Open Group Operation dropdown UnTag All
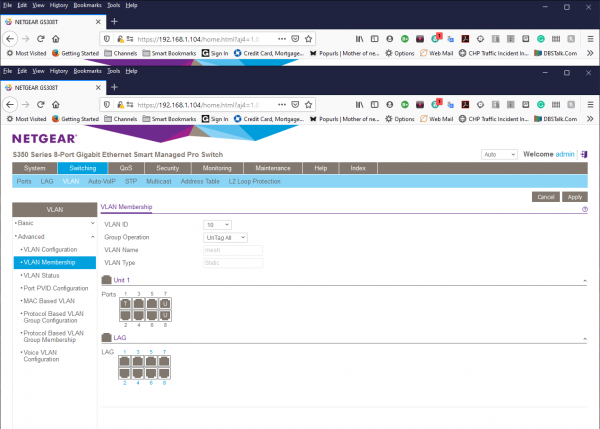The height and width of the screenshot is (429, 600). pyautogui.click(x=225, y=238)
